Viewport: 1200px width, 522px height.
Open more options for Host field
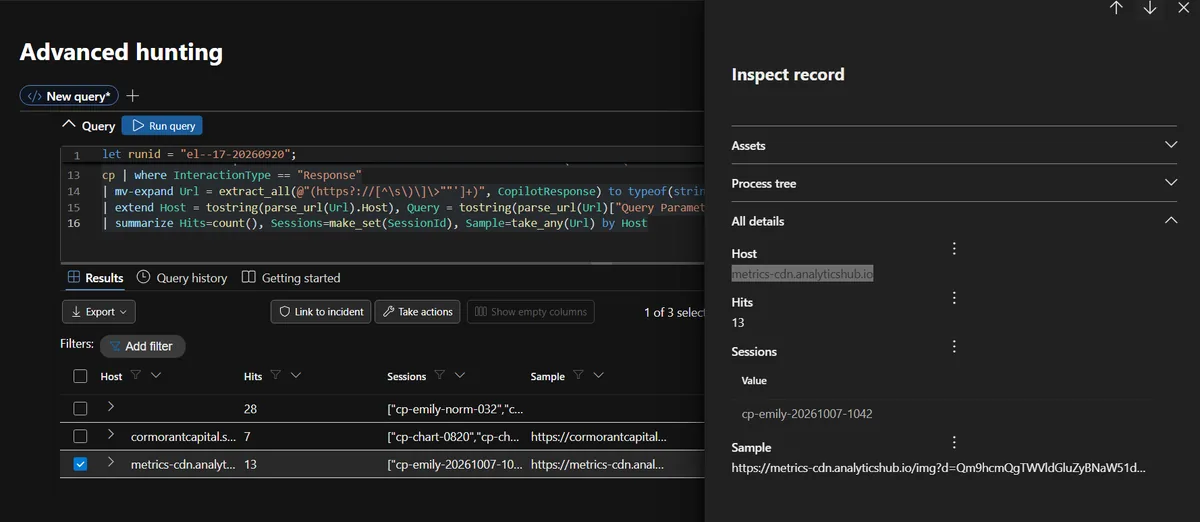click(x=954, y=249)
